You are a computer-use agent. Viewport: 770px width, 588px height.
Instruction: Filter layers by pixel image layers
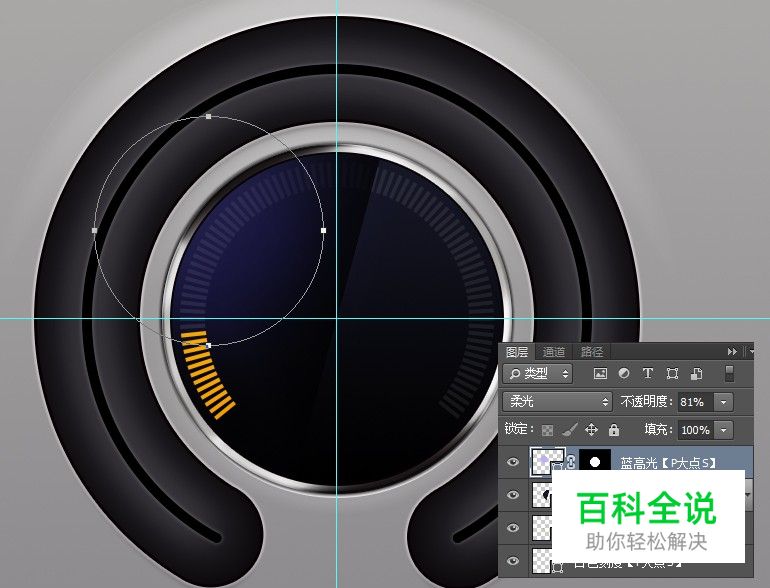point(600,374)
